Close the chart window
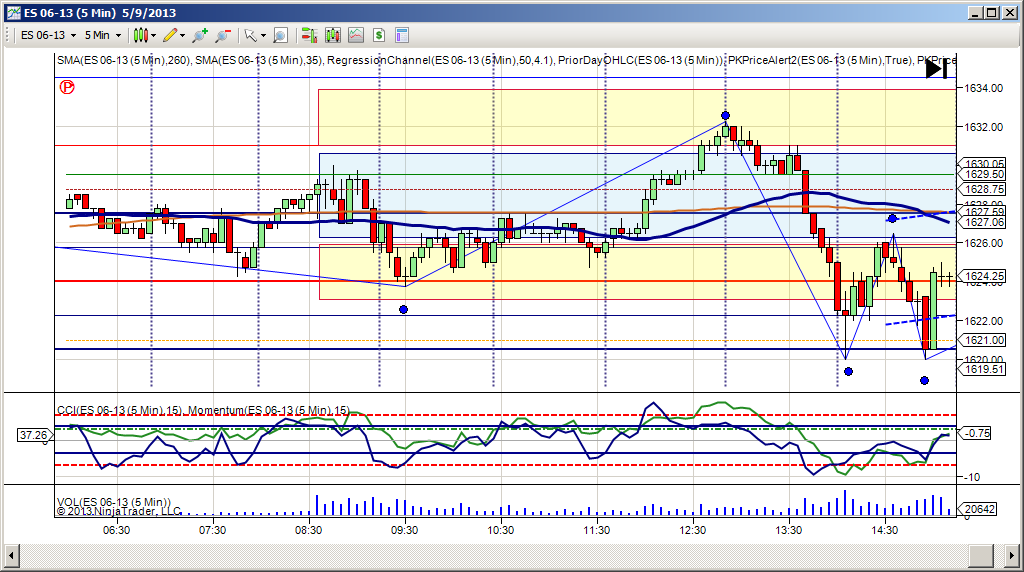The width and height of the screenshot is (1024, 572). pyautogui.click(x=1009, y=12)
